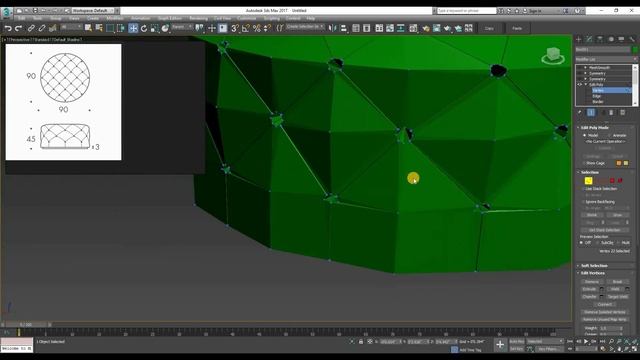
Task: Open the Reference Coordinate System dropdown
Action: pos(182,27)
